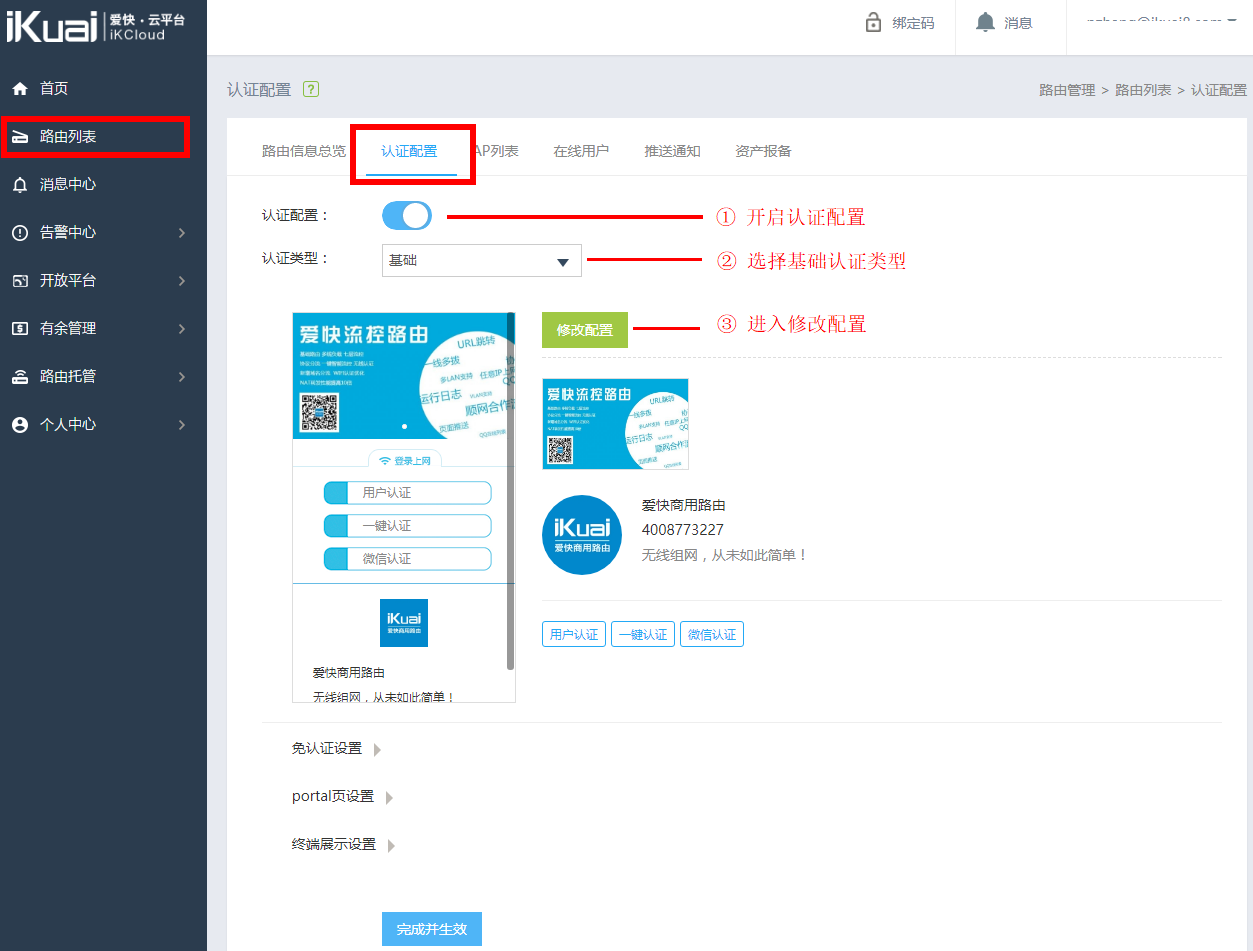This screenshot has height=951, width=1253.
Task: Click the person icon beside 个人中心
Action: [20, 425]
